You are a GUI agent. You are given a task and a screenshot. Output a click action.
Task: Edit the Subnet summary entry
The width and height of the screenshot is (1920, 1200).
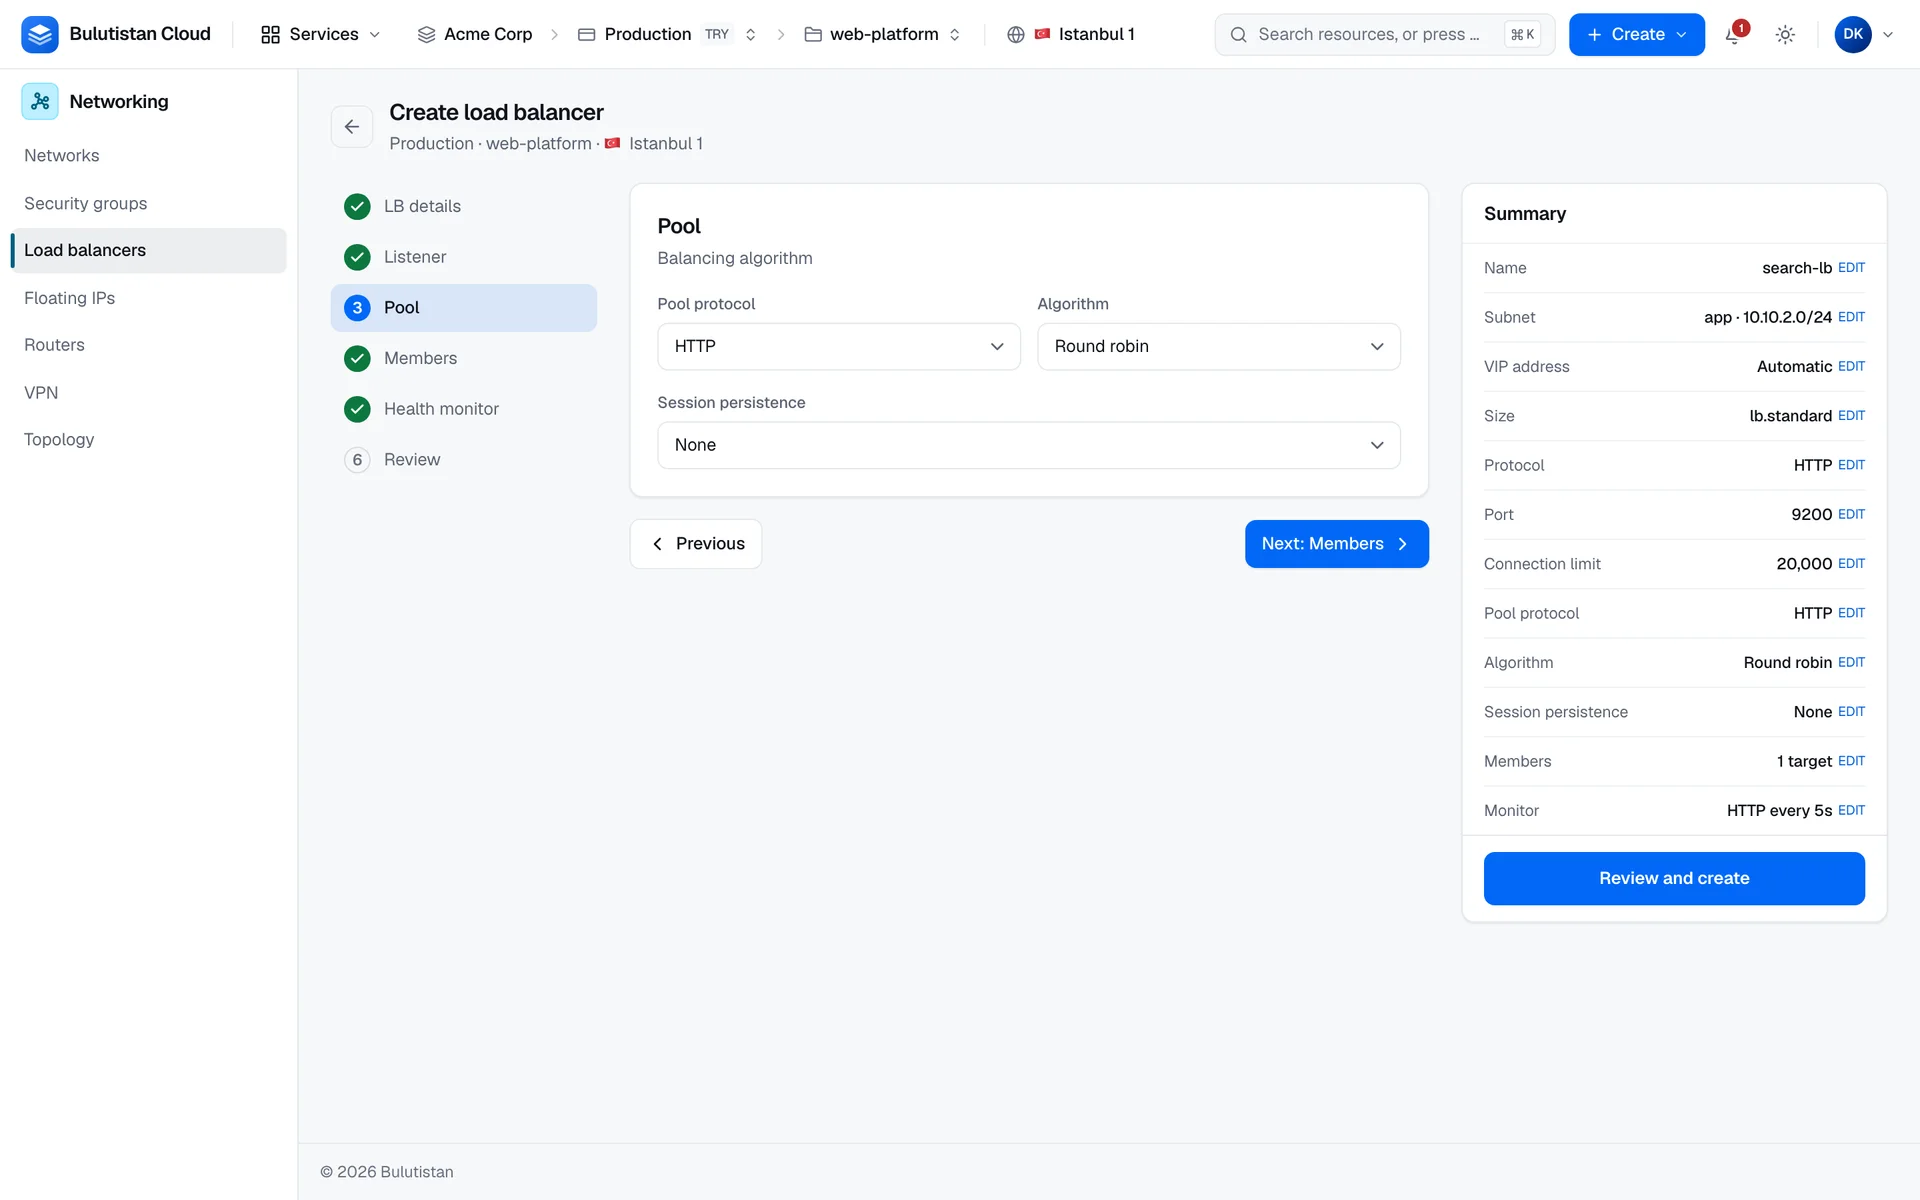[x=1851, y=317]
